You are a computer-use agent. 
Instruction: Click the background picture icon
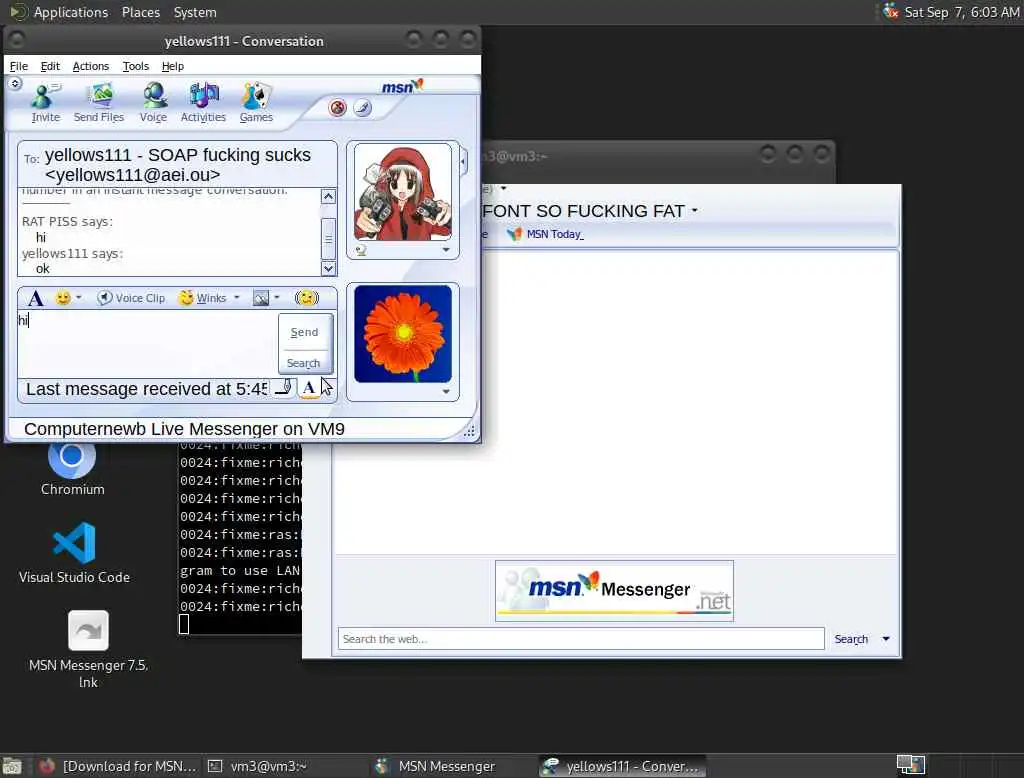click(261, 298)
